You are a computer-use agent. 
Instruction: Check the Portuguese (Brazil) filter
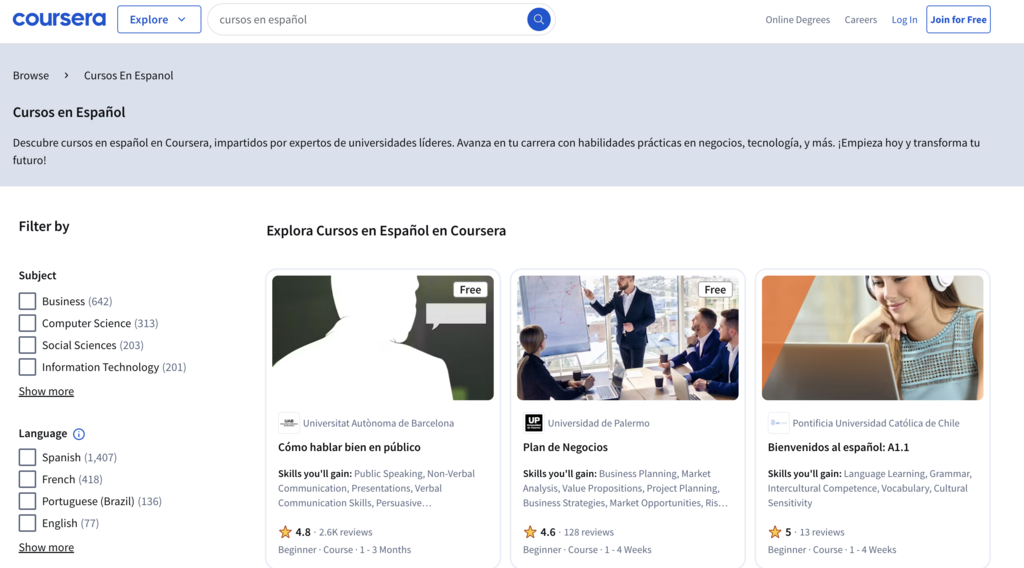tap(27, 501)
